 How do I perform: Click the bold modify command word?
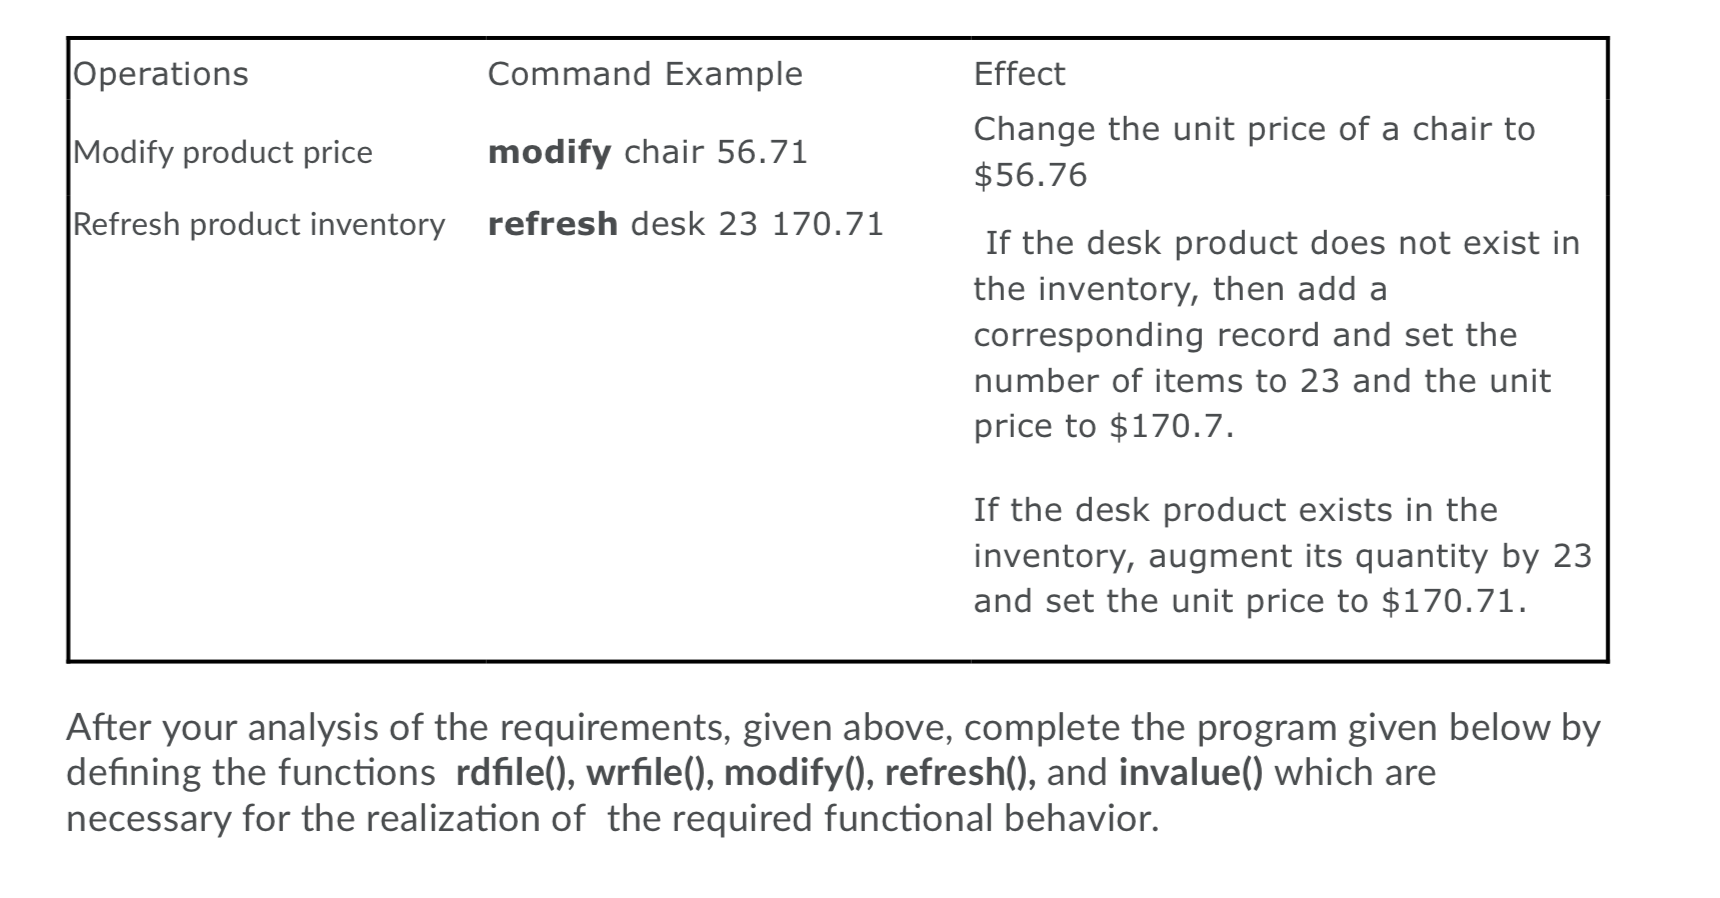(549, 152)
